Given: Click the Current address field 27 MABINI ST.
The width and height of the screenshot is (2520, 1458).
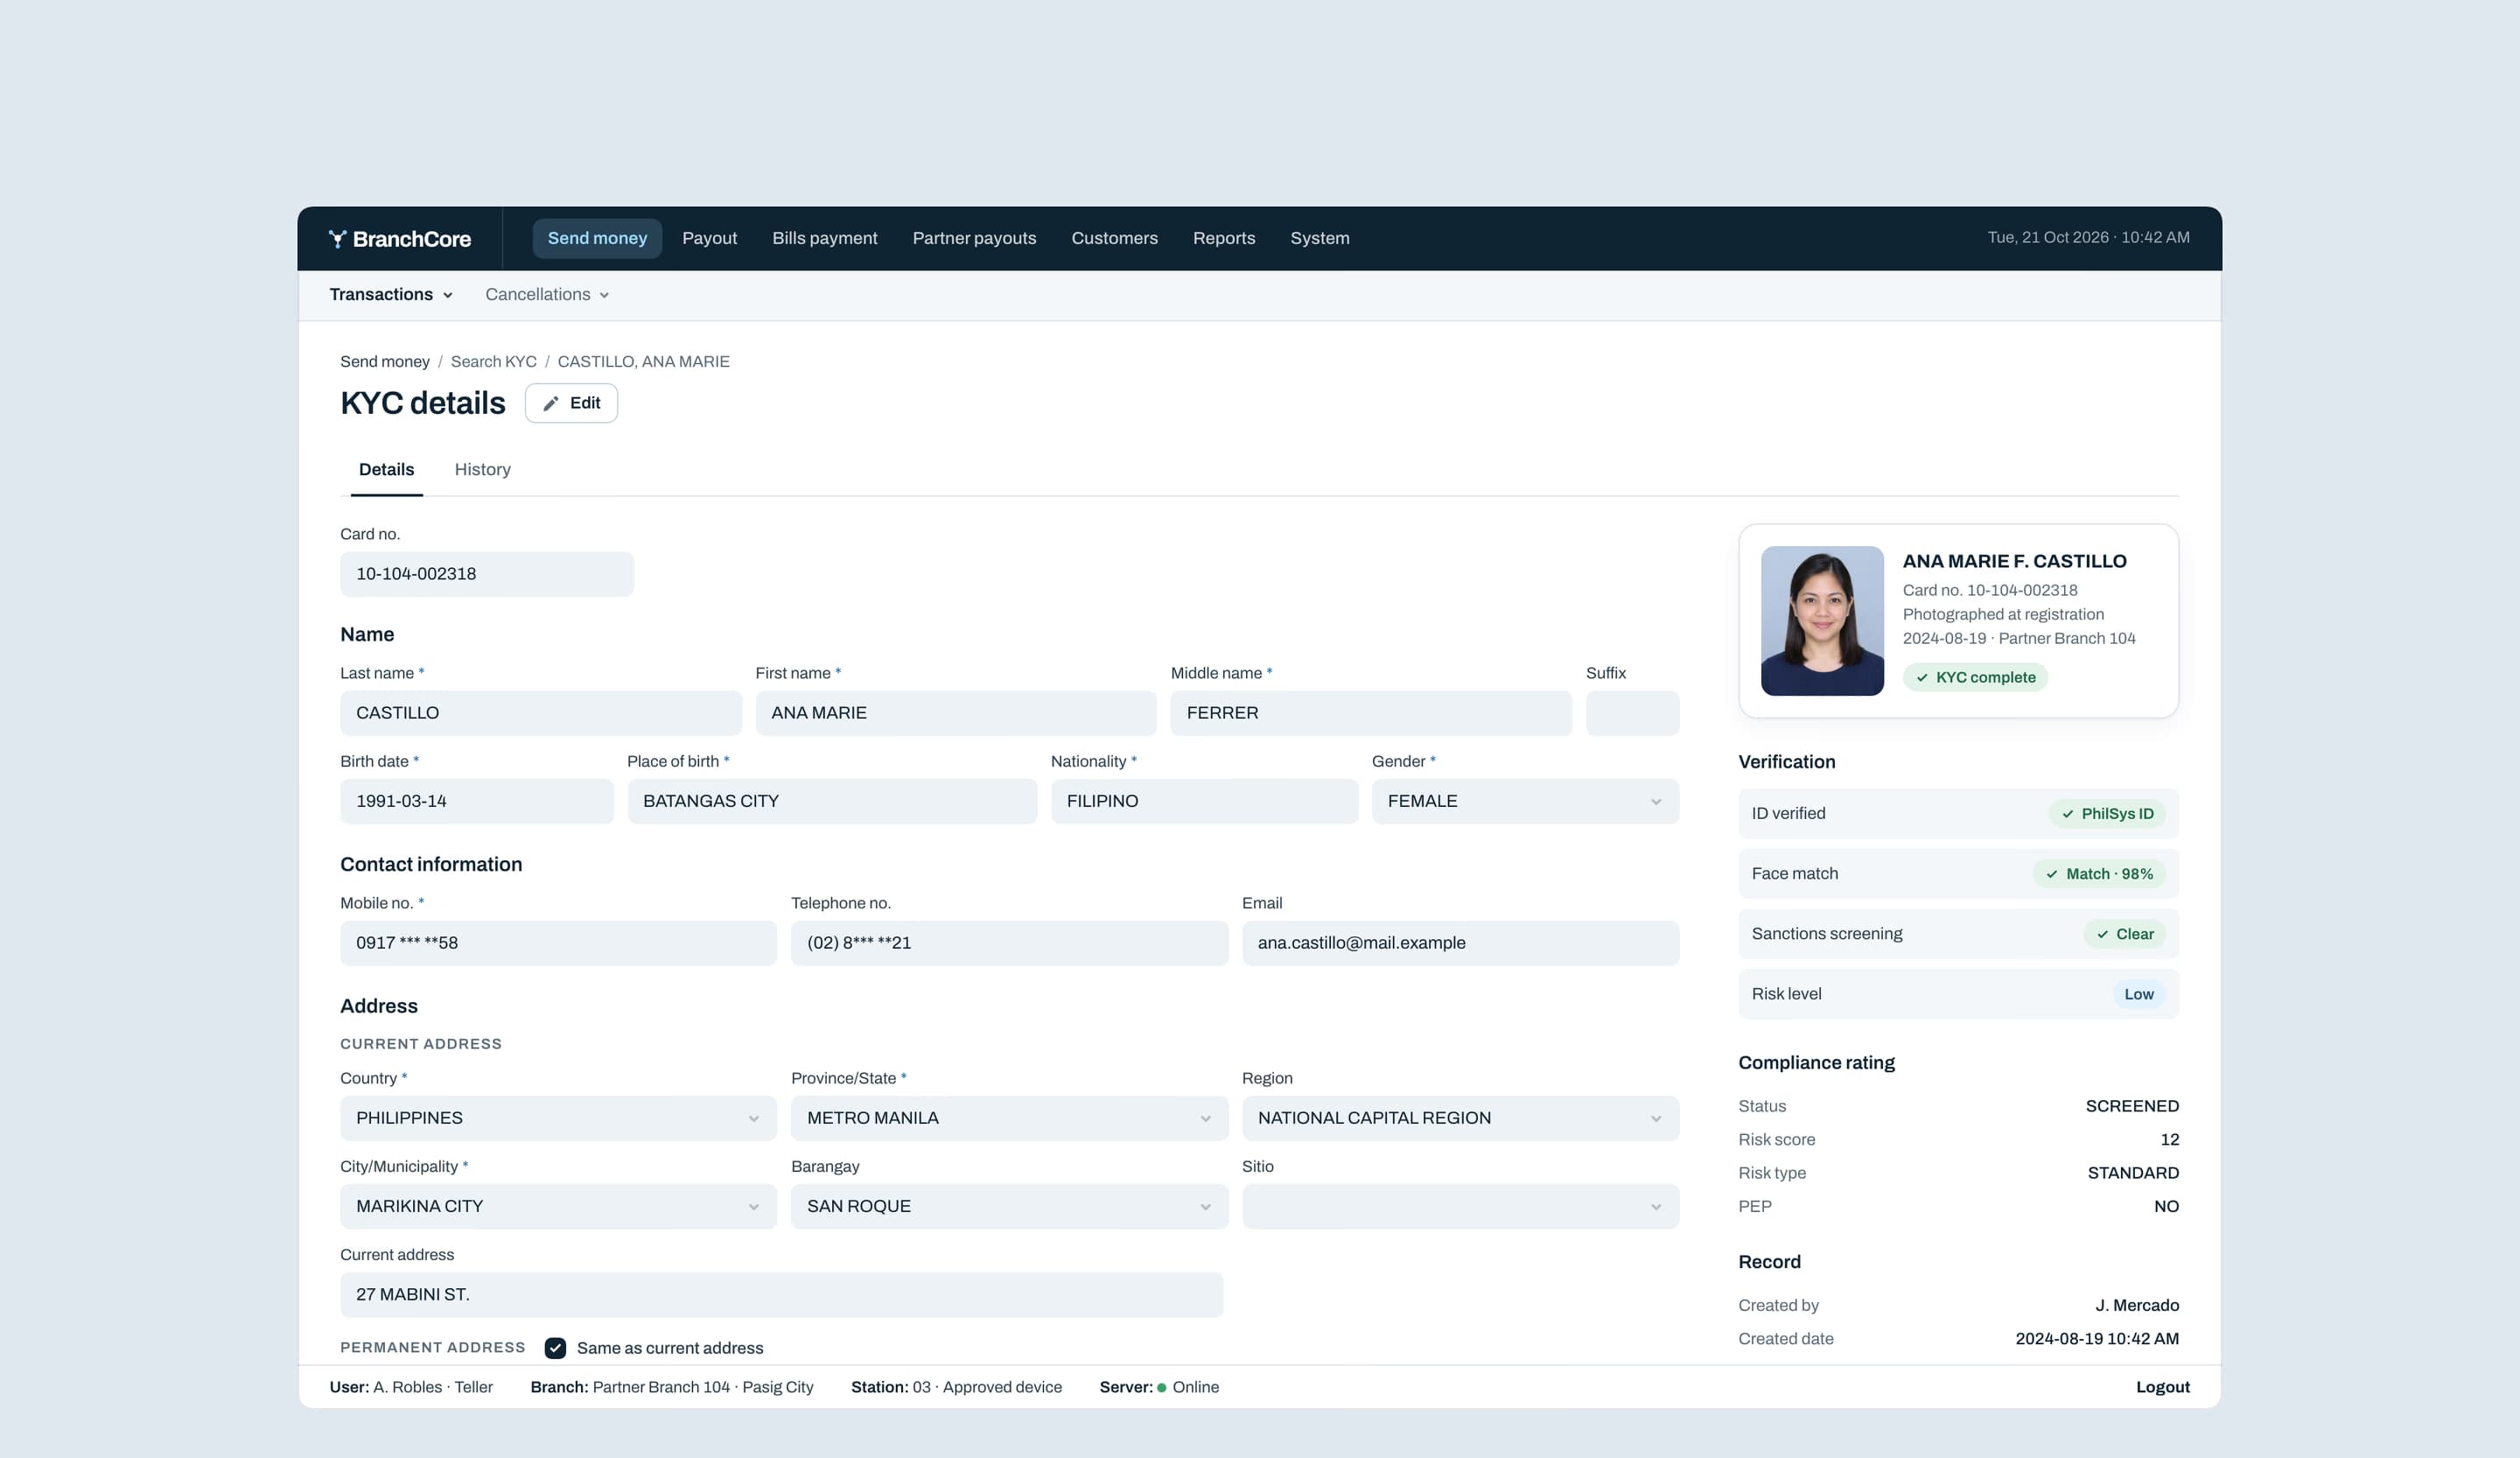Looking at the screenshot, I should point(781,1294).
